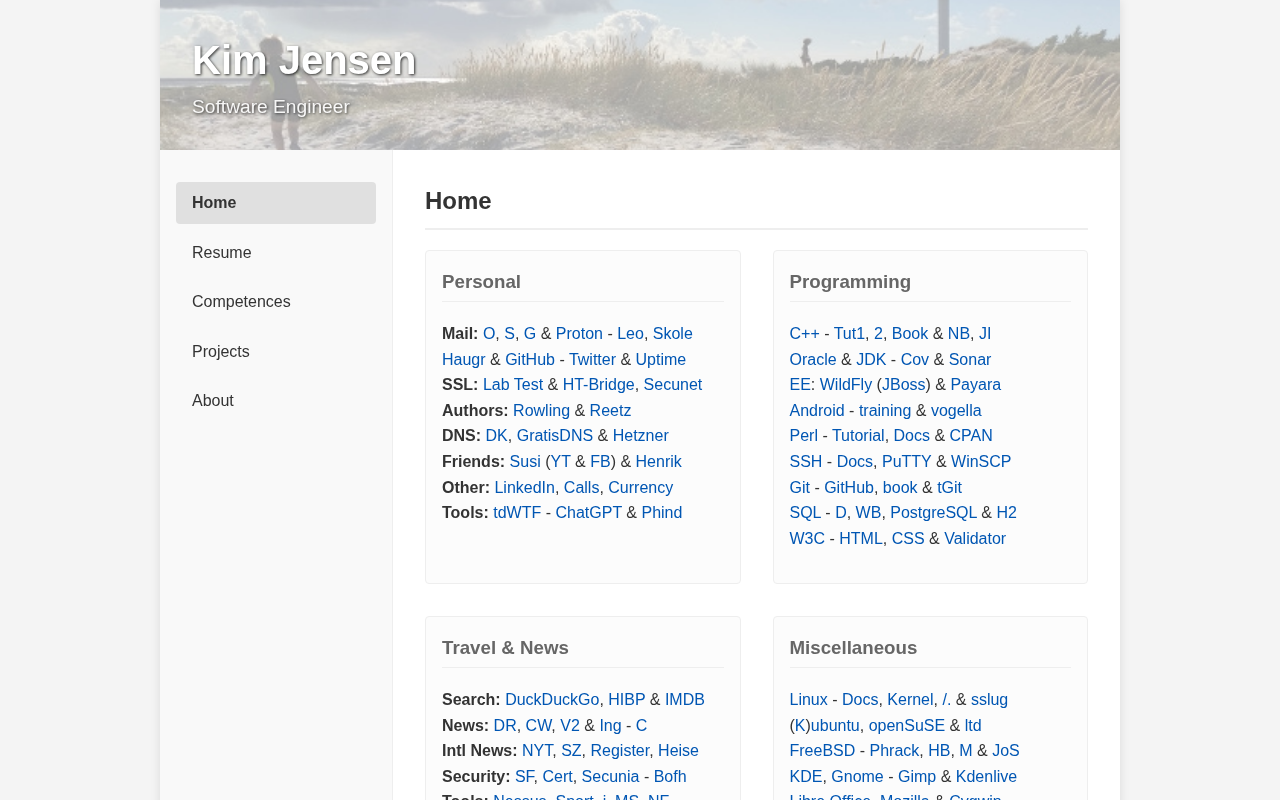The width and height of the screenshot is (1280, 800).
Task: Open the Competences section
Action: (x=276, y=302)
